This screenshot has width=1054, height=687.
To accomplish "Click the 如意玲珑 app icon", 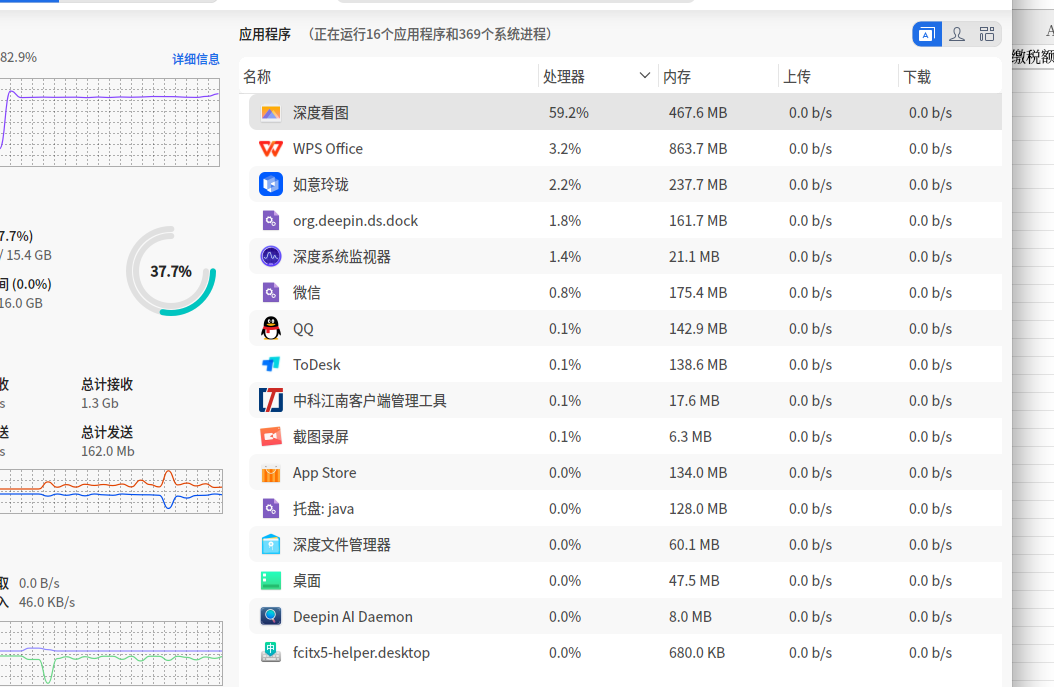I will click(x=271, y=184).
